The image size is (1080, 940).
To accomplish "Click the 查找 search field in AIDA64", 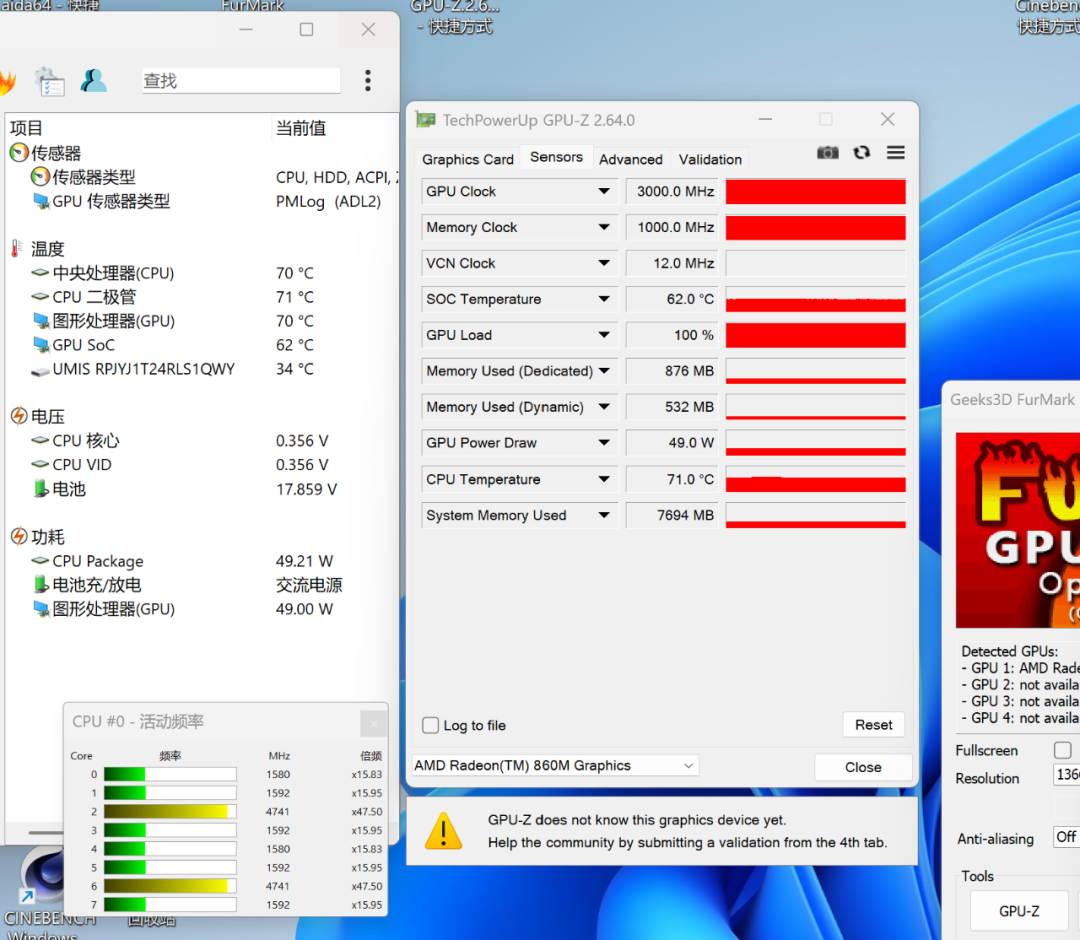I will click(241, 81).
